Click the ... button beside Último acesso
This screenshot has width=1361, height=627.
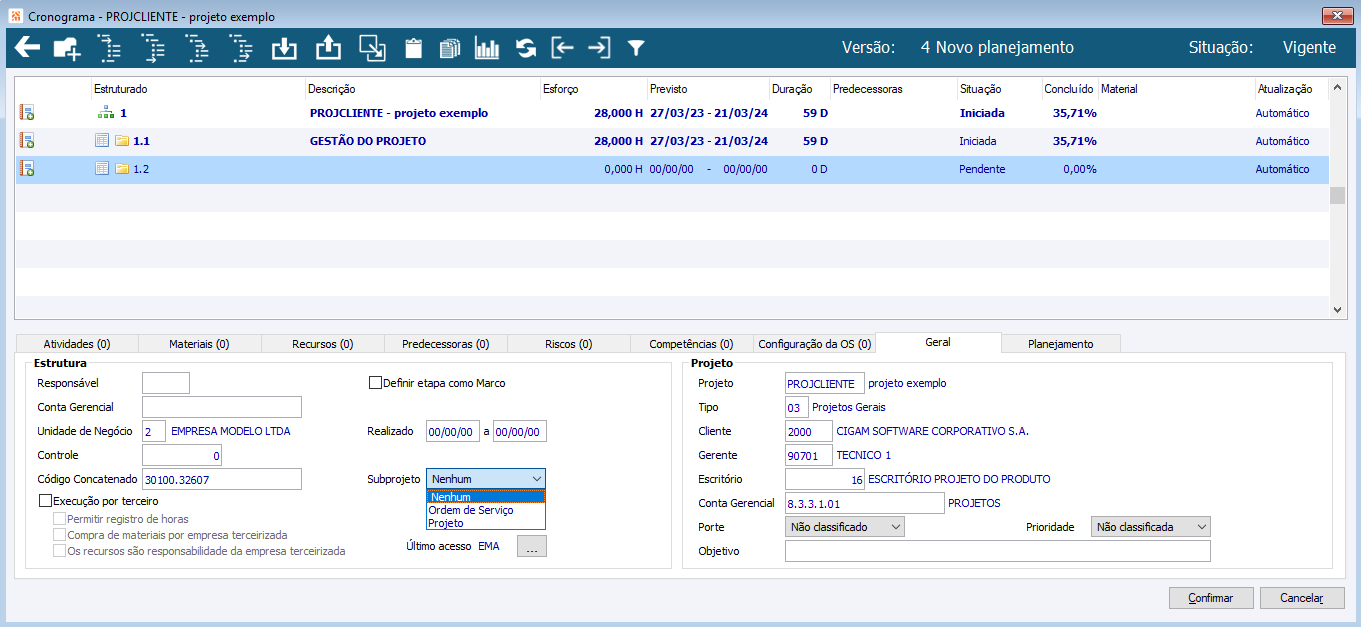pos(532,546)
